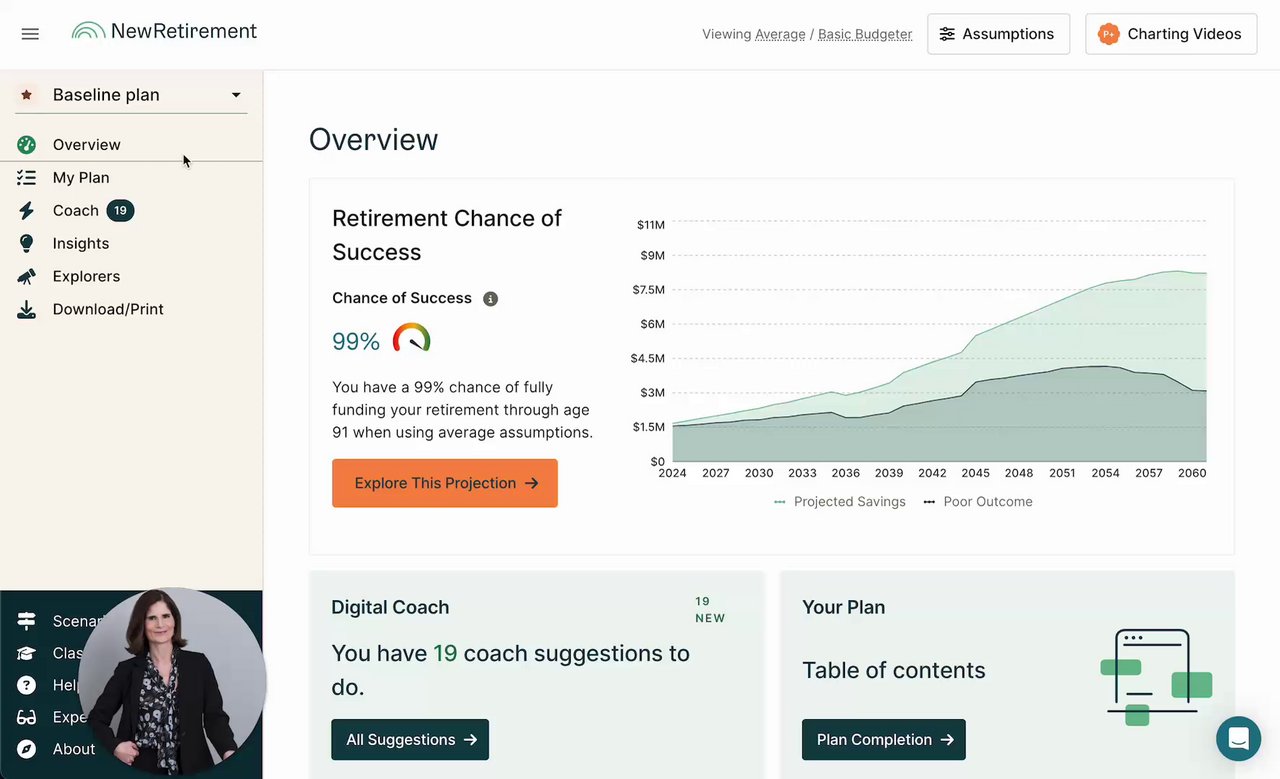The height and width of the screenshot is (779, 1280).
Task: Open the hamburger menu icon
Action: click(x=30, y=34)
